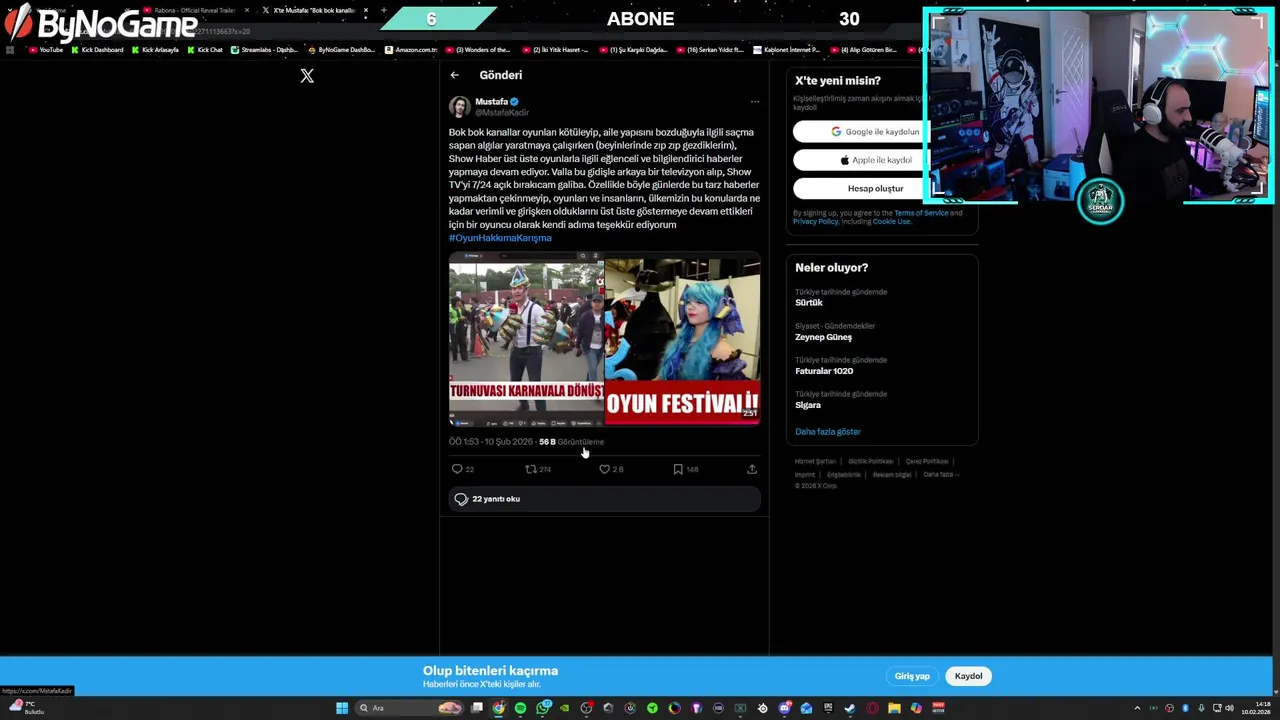Open the three-dot more menu on the post

tap(755, 102)
